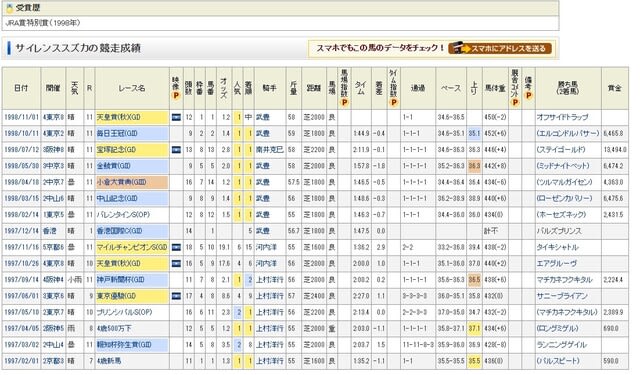Click the P icon under 馬場指数 header
Viewport: 640px width, 375px height.
click(344, 102)
